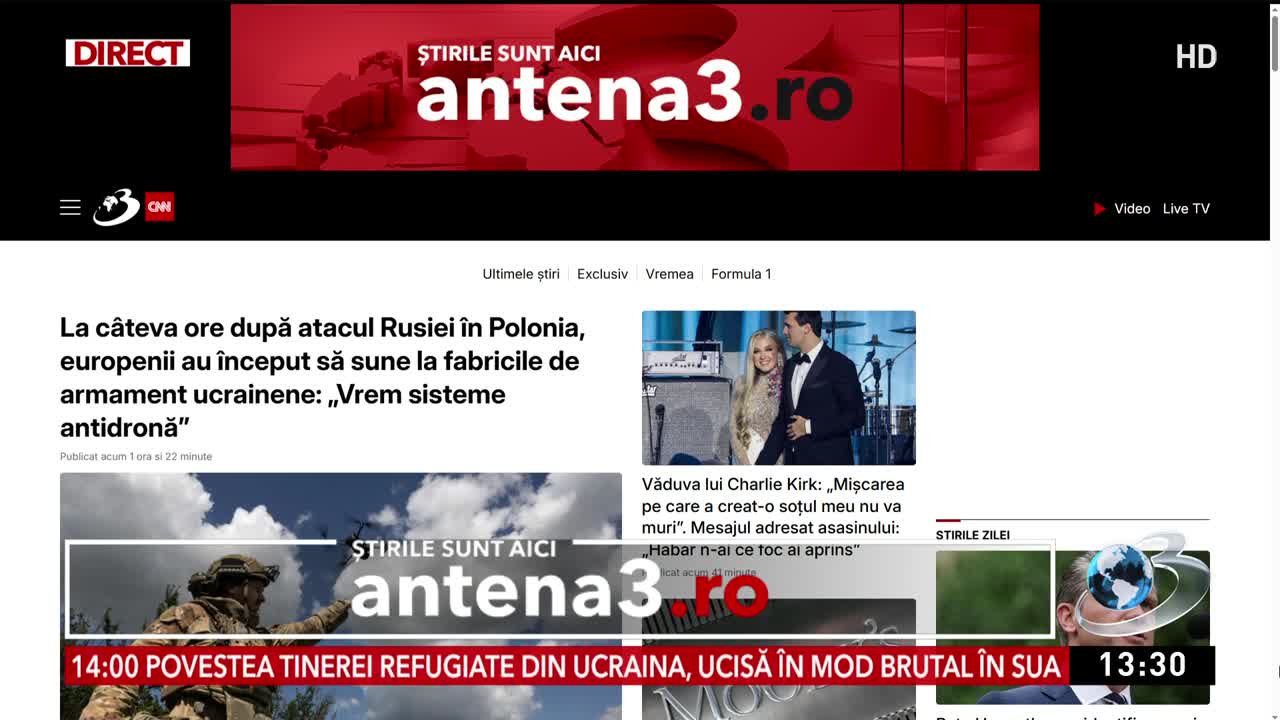
Task: Open headline about atacul Rusiei în Polonia
Action: pyautogui.click(x=322, y=377)
